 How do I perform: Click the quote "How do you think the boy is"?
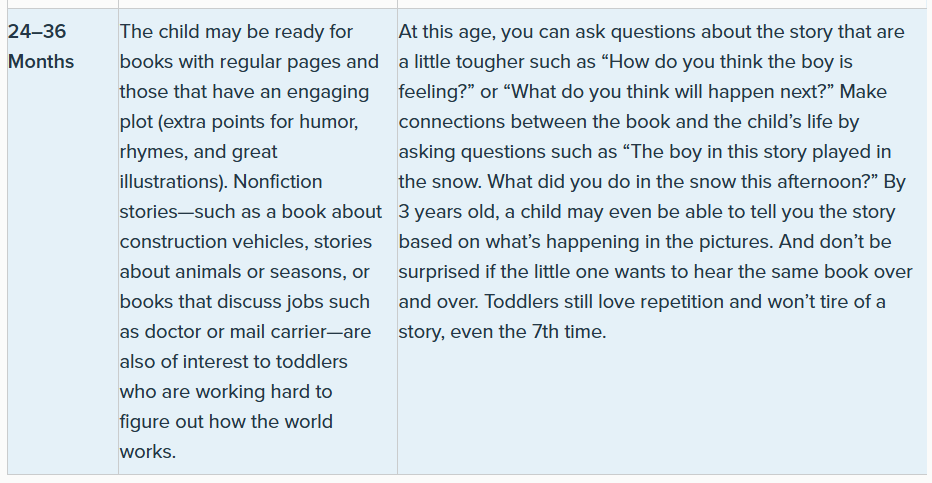point(728,62)
